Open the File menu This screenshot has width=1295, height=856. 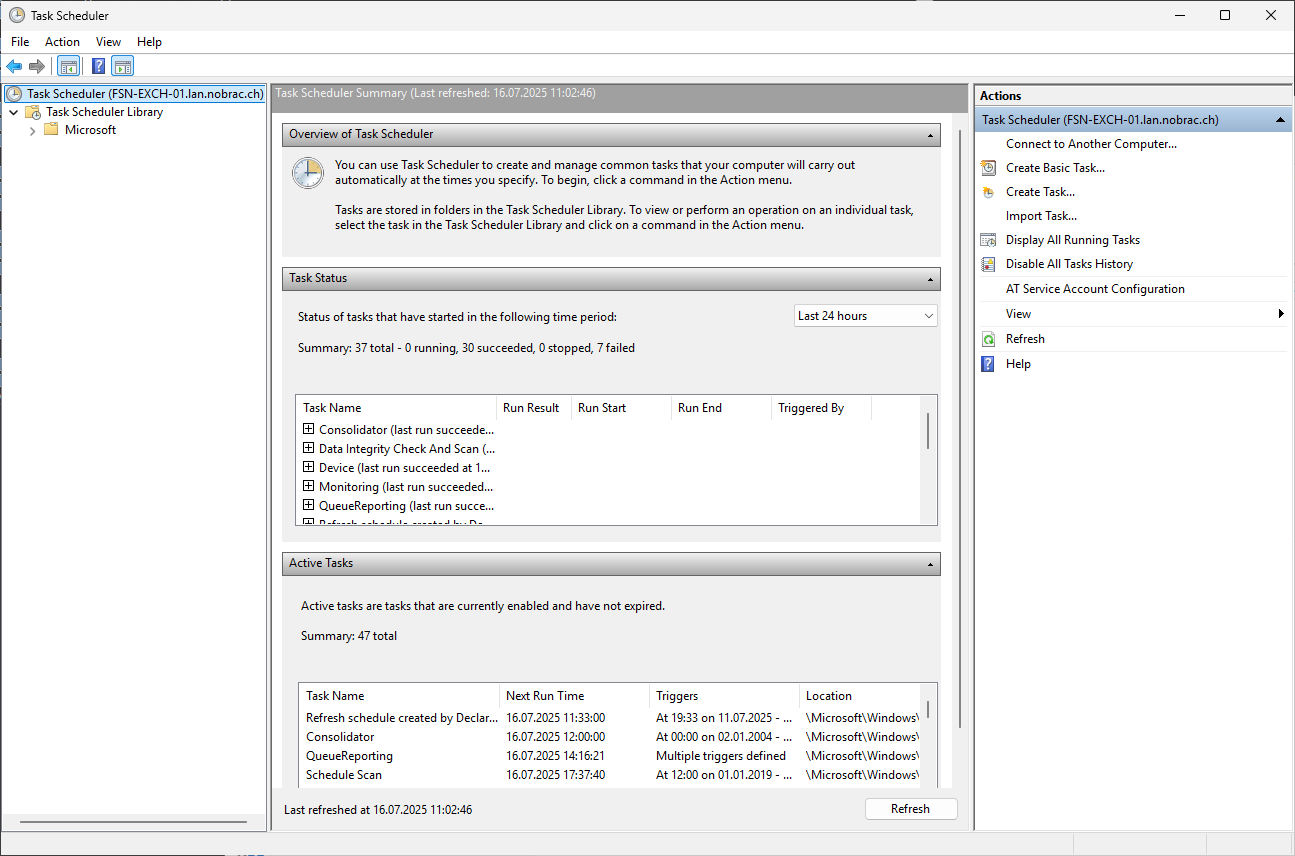click(20, 42)
